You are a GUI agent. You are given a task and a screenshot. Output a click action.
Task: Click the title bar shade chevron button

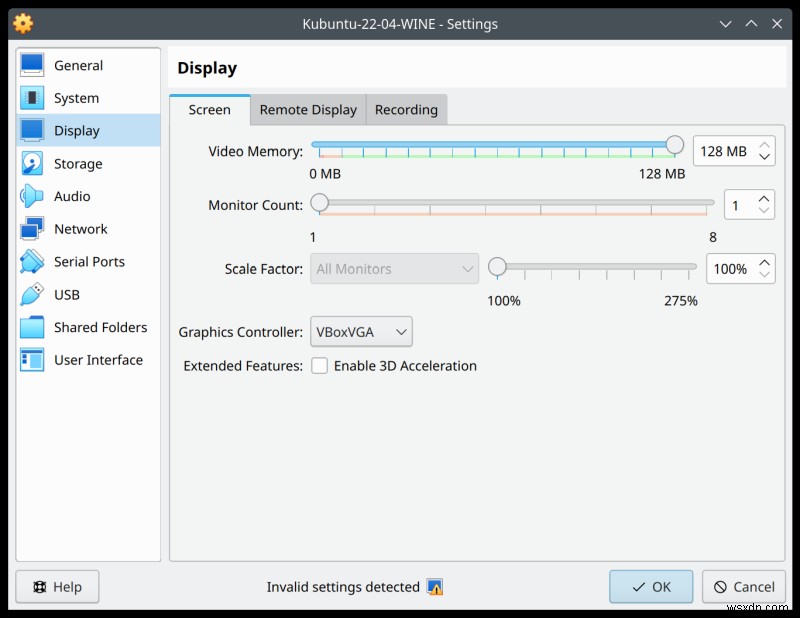pos(725,23)
